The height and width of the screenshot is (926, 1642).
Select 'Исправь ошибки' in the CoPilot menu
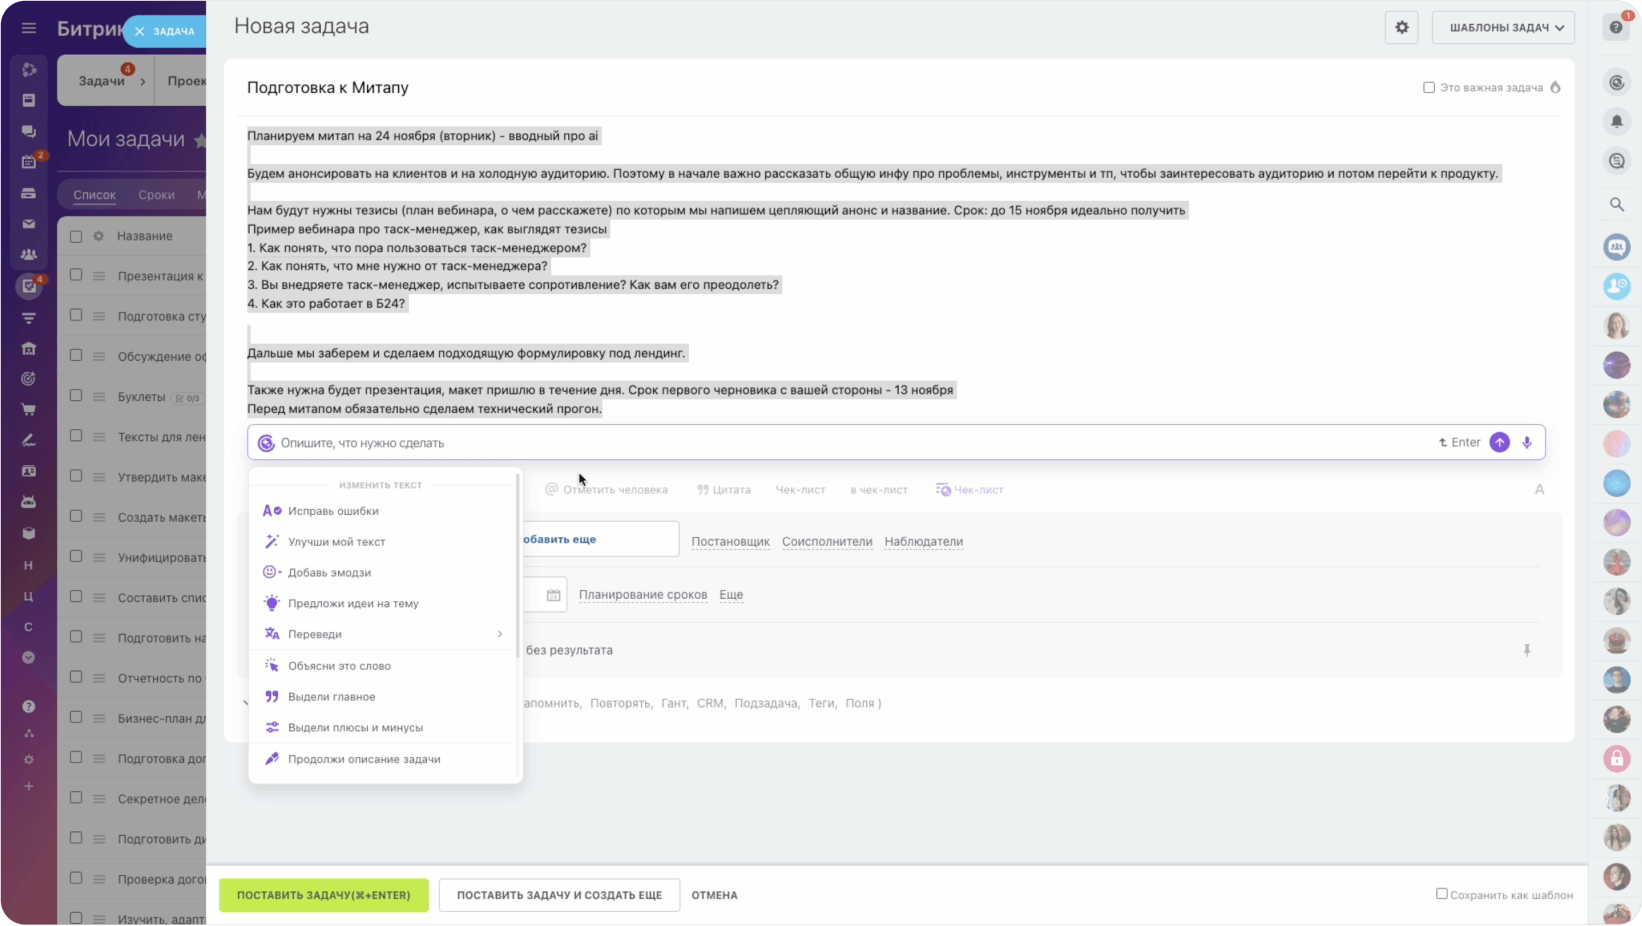(332, 510)
